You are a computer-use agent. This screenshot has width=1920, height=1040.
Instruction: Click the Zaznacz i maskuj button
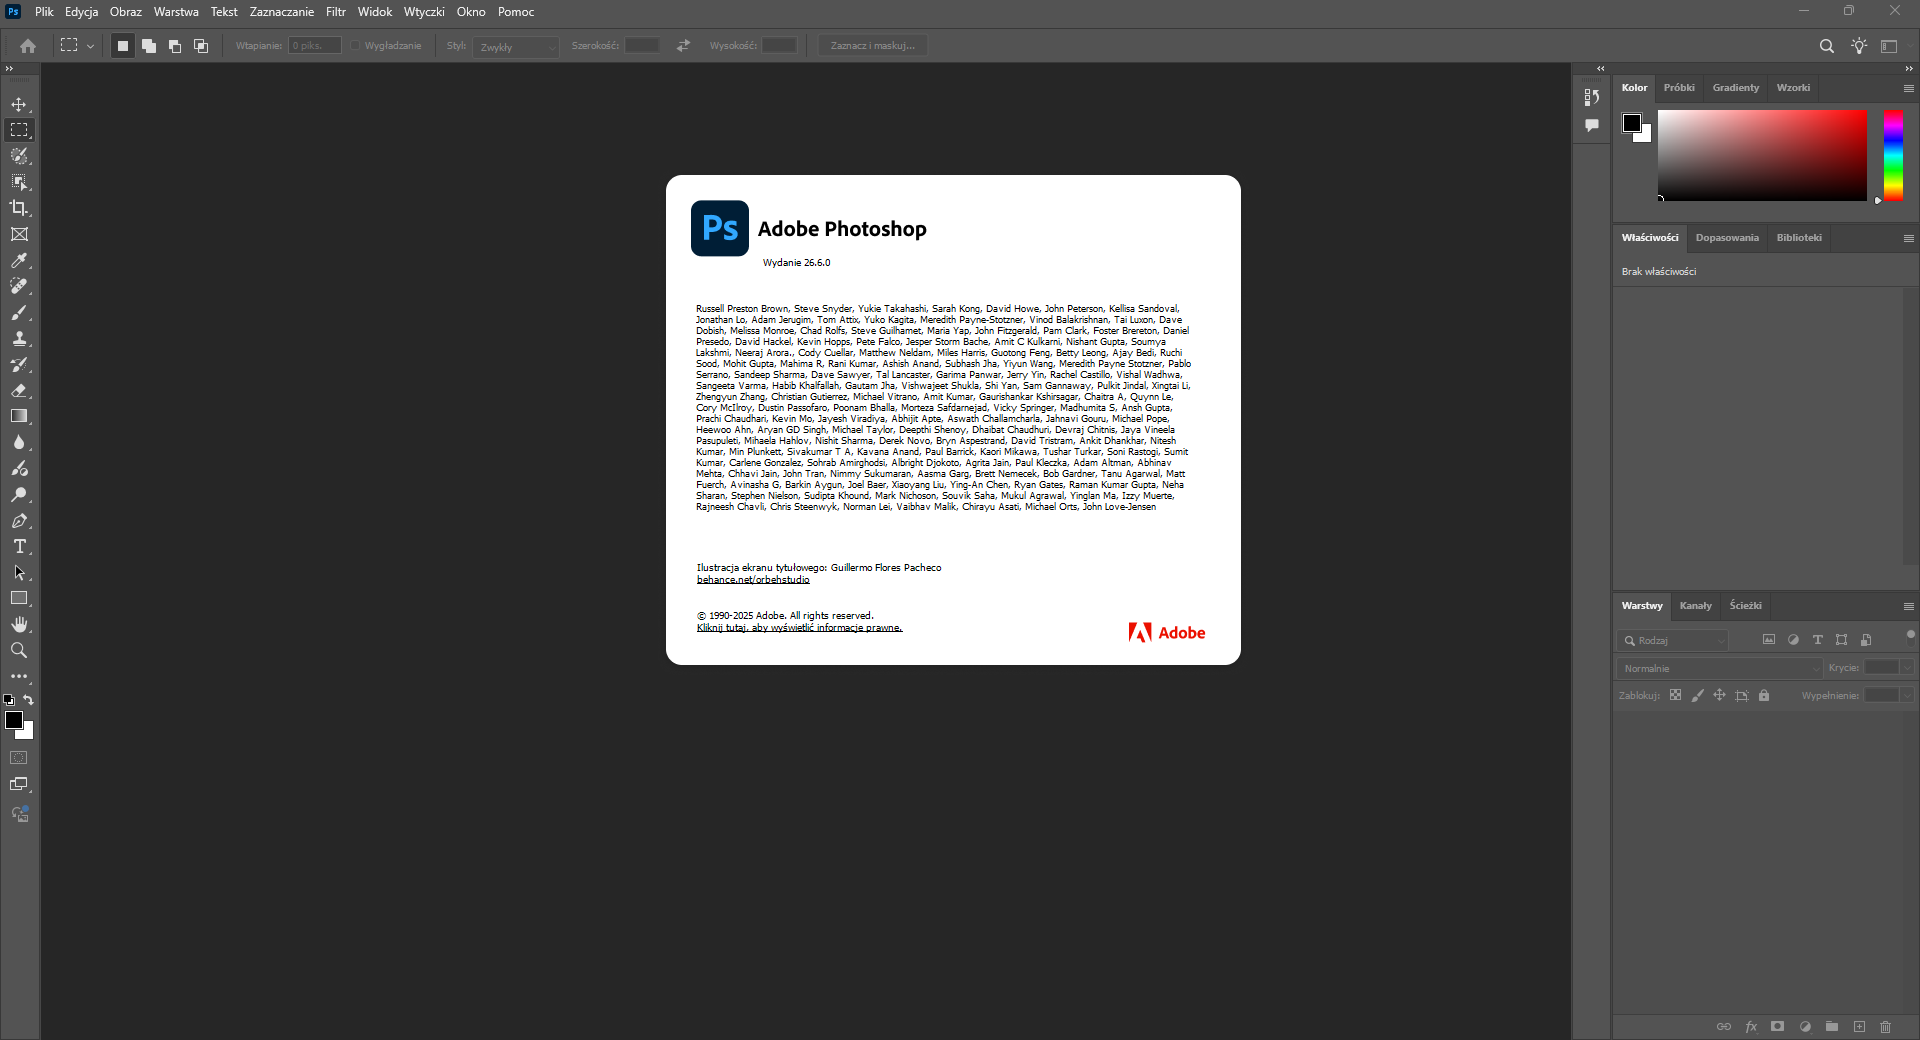pyautogui.click(x=873, y=46)
